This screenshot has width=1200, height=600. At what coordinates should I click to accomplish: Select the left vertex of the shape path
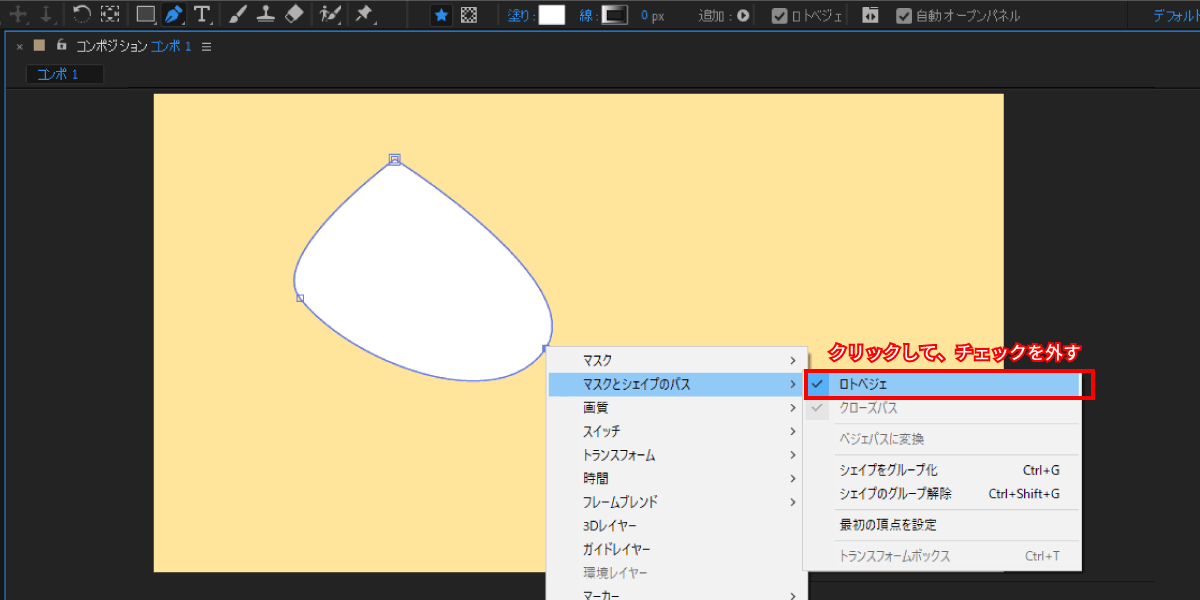tap(300, 298)
